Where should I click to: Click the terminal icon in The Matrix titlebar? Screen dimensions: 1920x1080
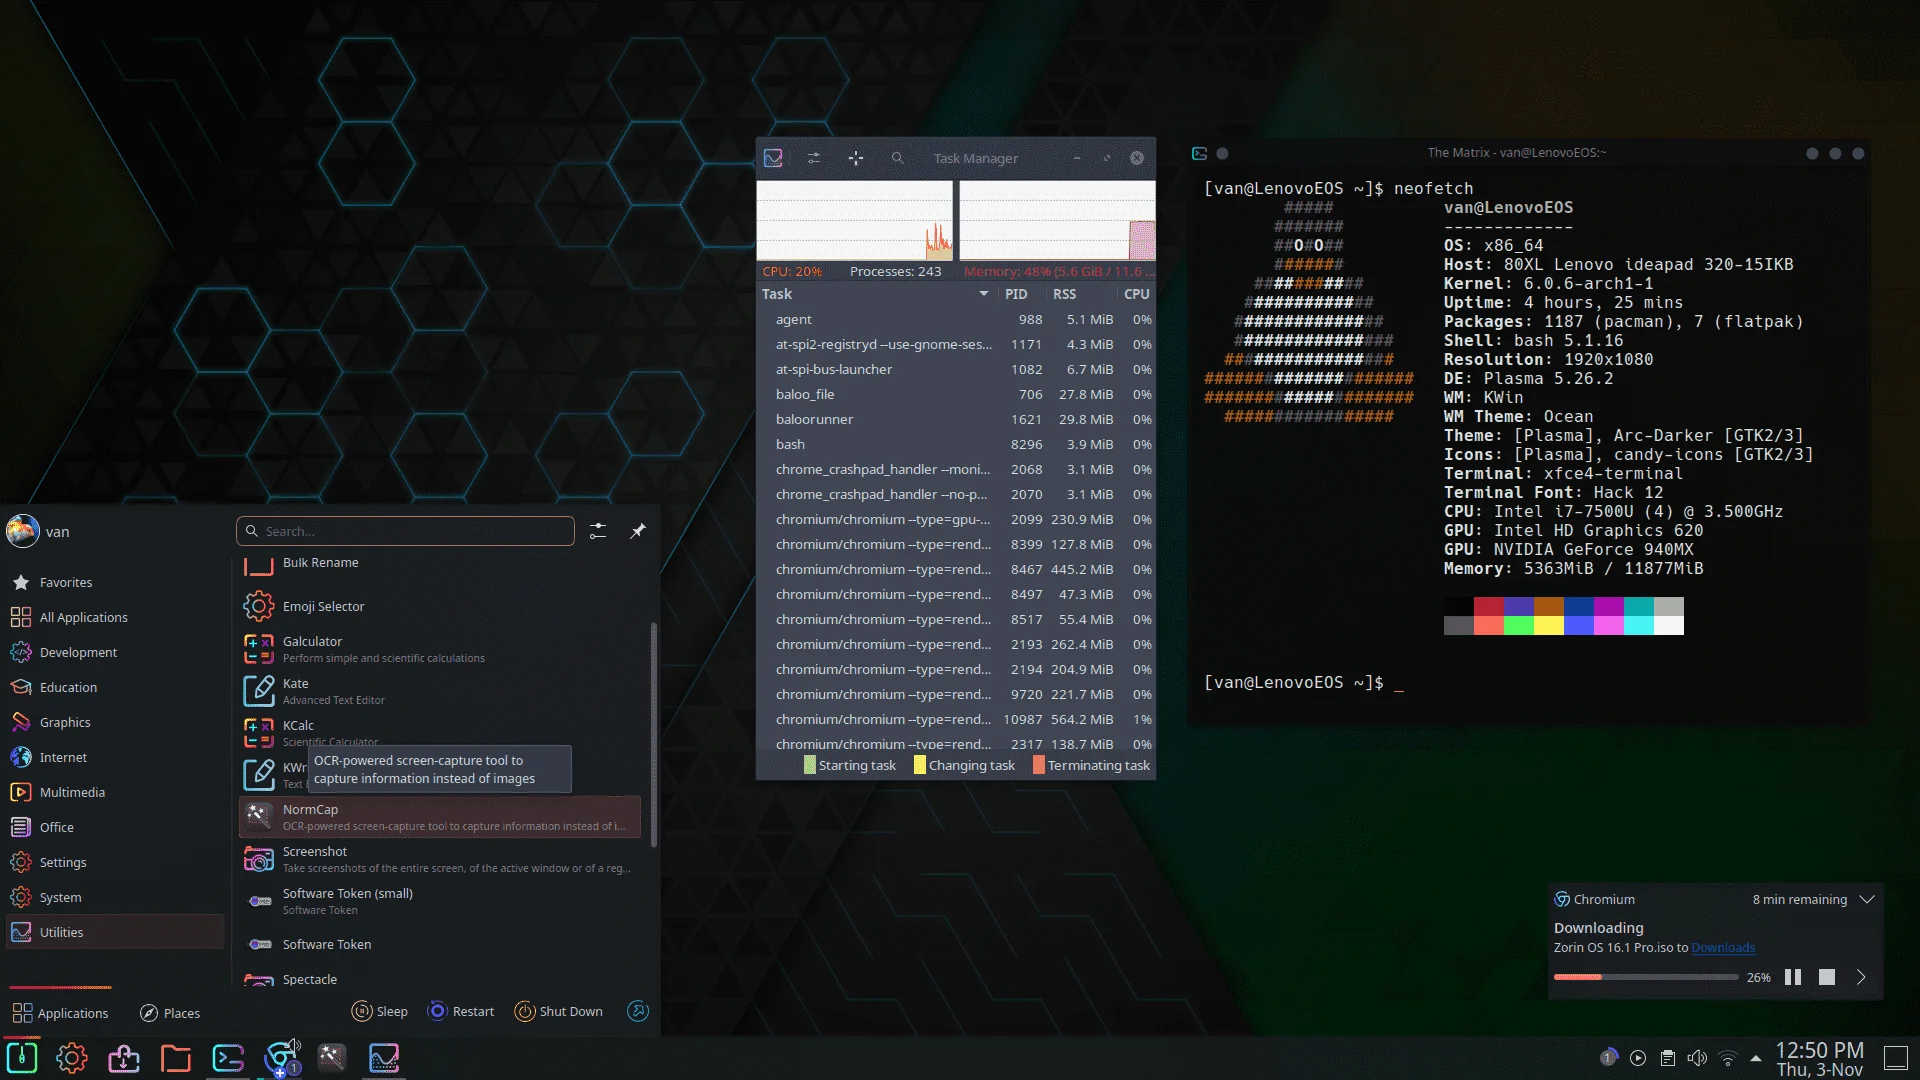click(x=1200, y=153)
